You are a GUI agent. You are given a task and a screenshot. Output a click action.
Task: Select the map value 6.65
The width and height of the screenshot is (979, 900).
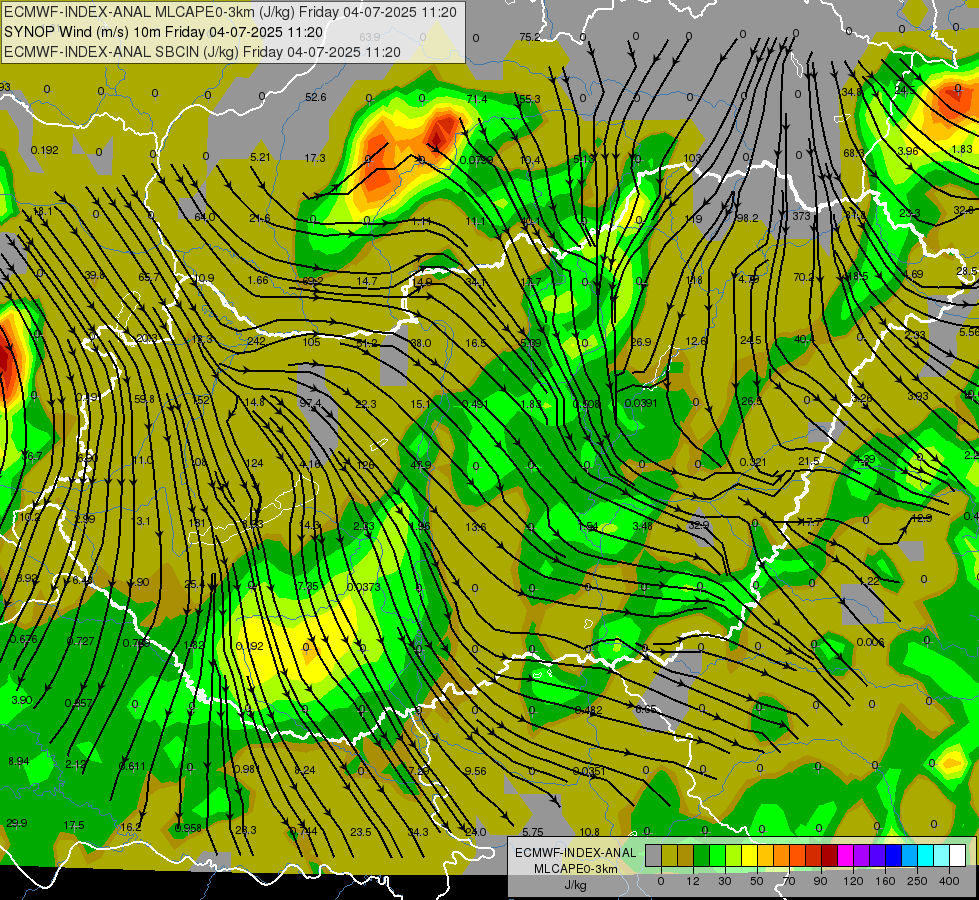tap(646, 710)
